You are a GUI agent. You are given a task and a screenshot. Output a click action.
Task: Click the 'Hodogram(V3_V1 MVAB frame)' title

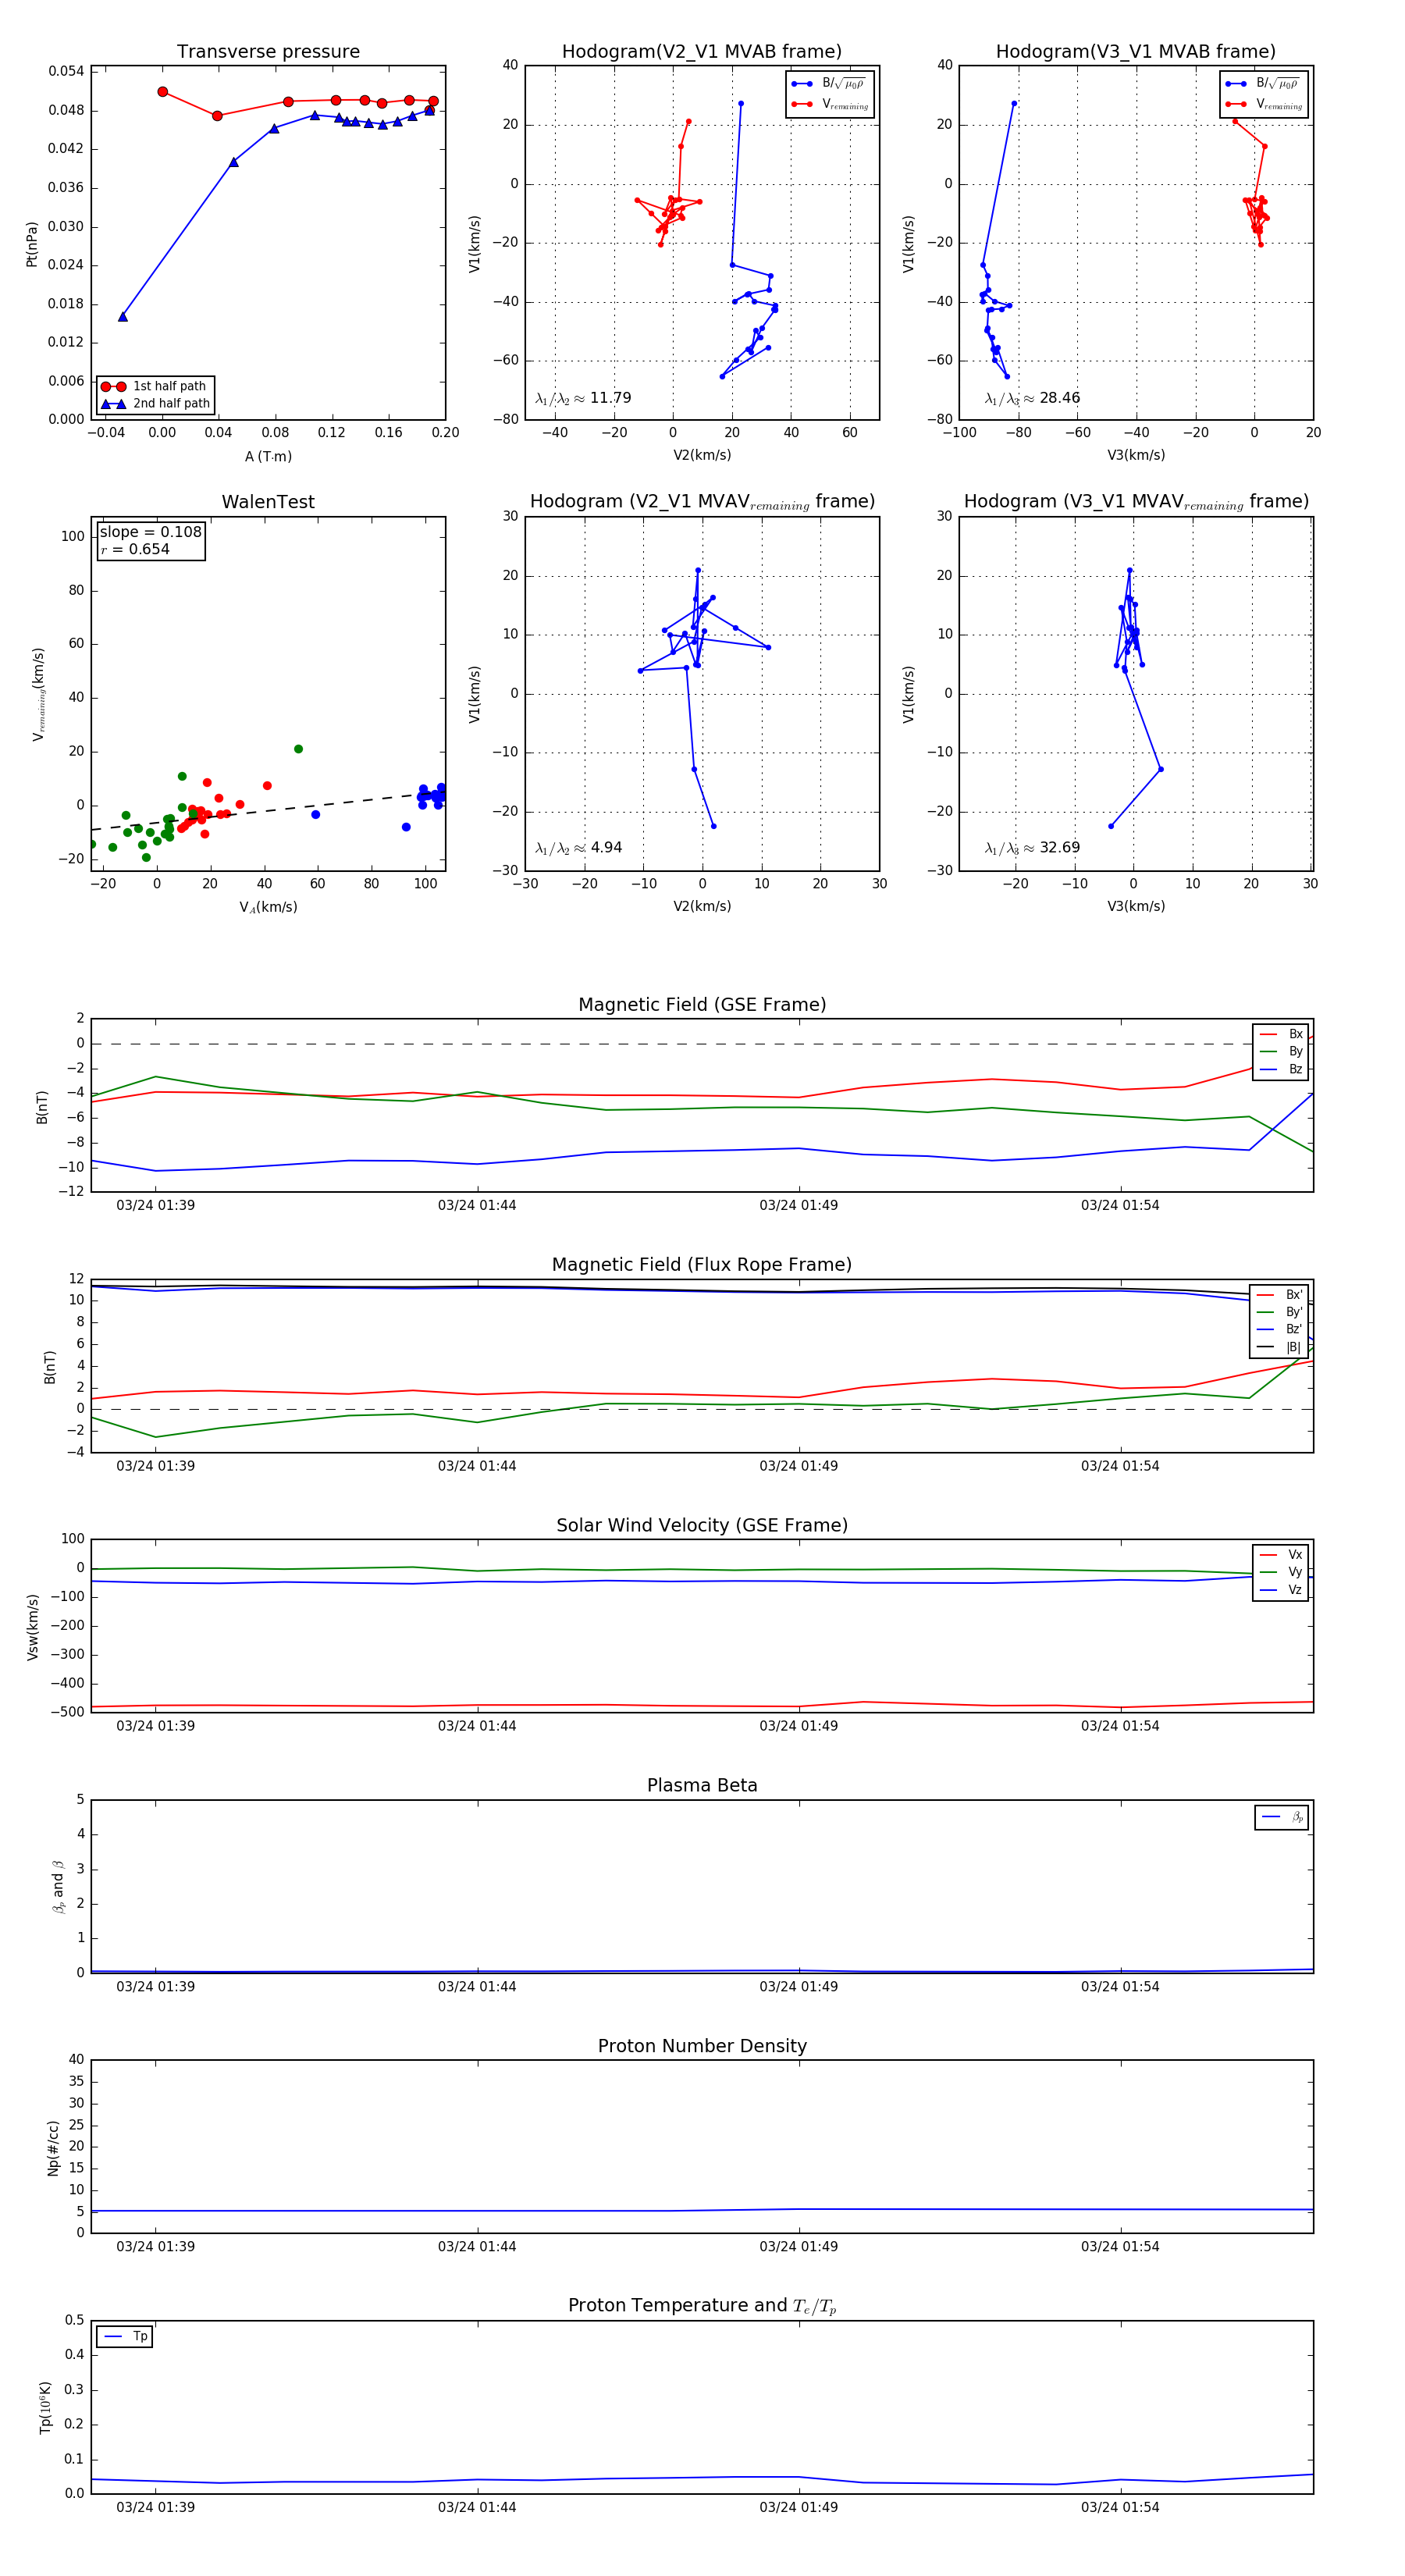click(1136, 52)
